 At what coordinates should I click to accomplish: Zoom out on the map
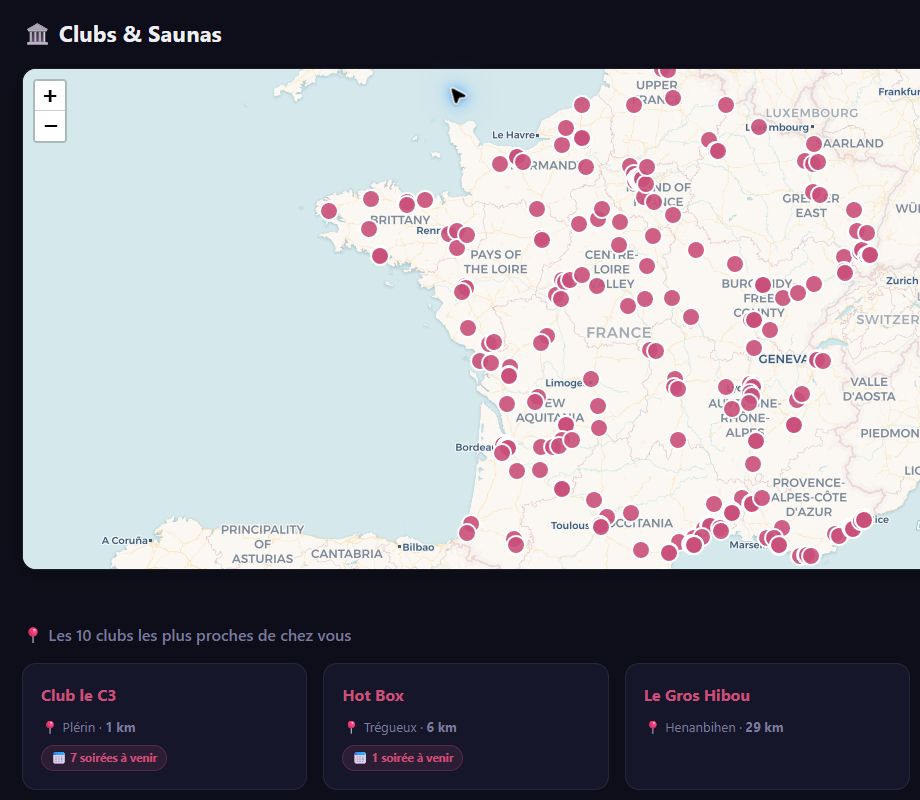(50, 126)
